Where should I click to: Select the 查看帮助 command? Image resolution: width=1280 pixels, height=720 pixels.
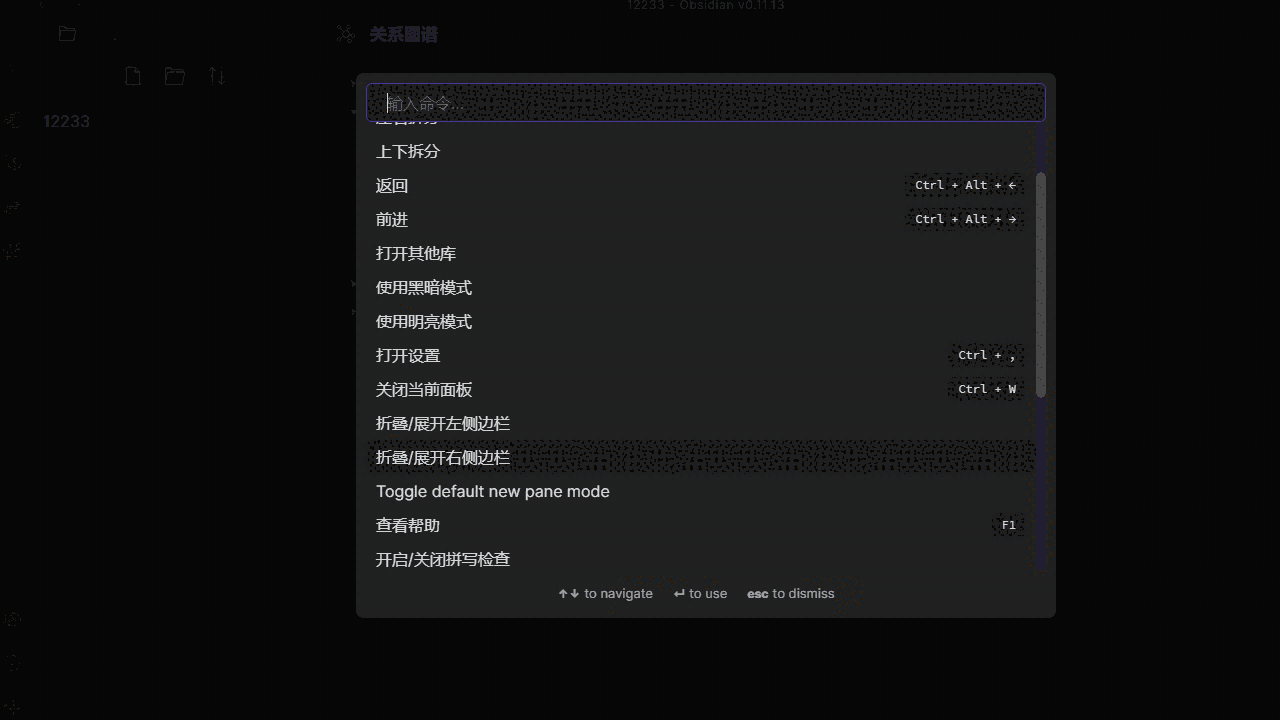(x=407, y=525)
